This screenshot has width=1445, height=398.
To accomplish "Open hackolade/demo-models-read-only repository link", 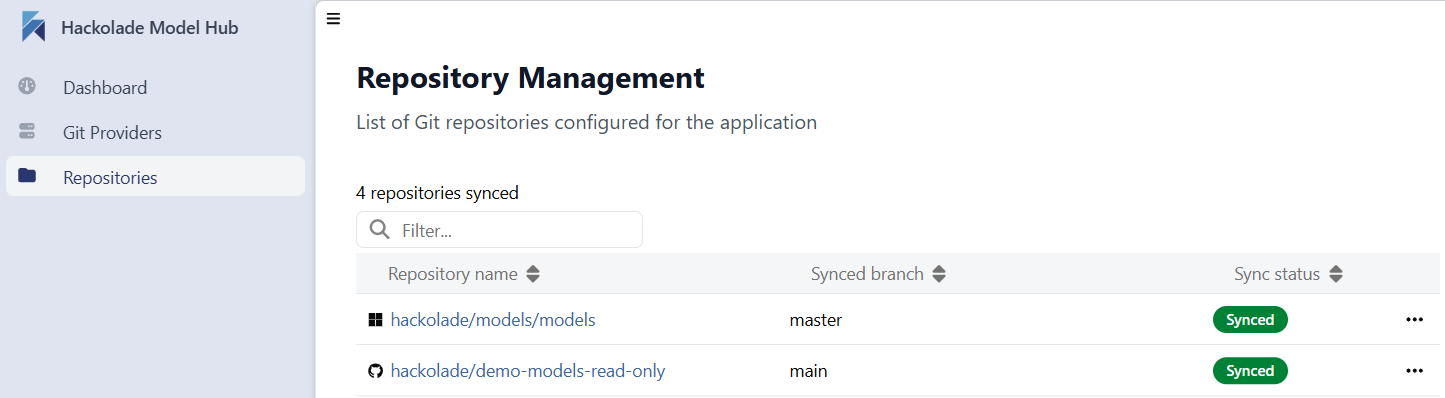I will pyautogui.click(x=528, y=371).
